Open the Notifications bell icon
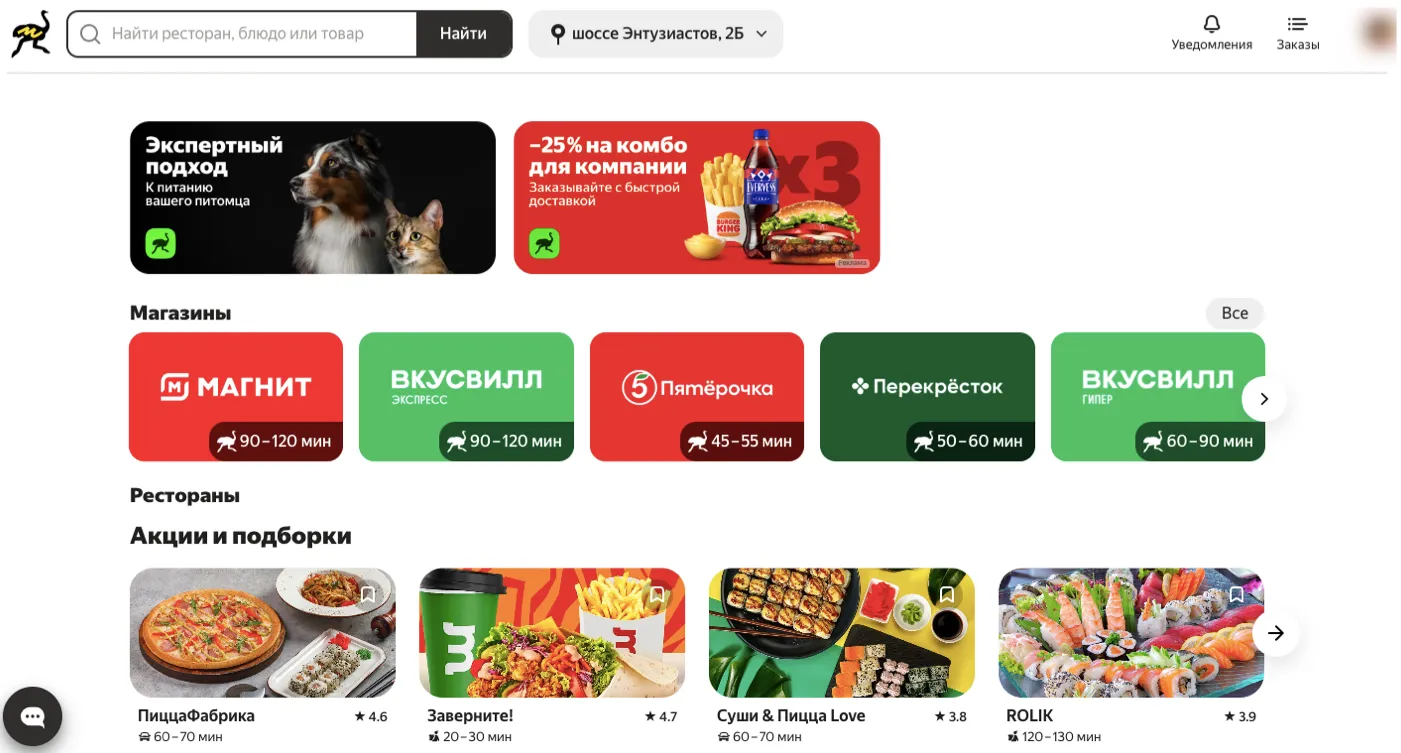This screenshot has width=1401, height=753. (x=1212, y=23)
